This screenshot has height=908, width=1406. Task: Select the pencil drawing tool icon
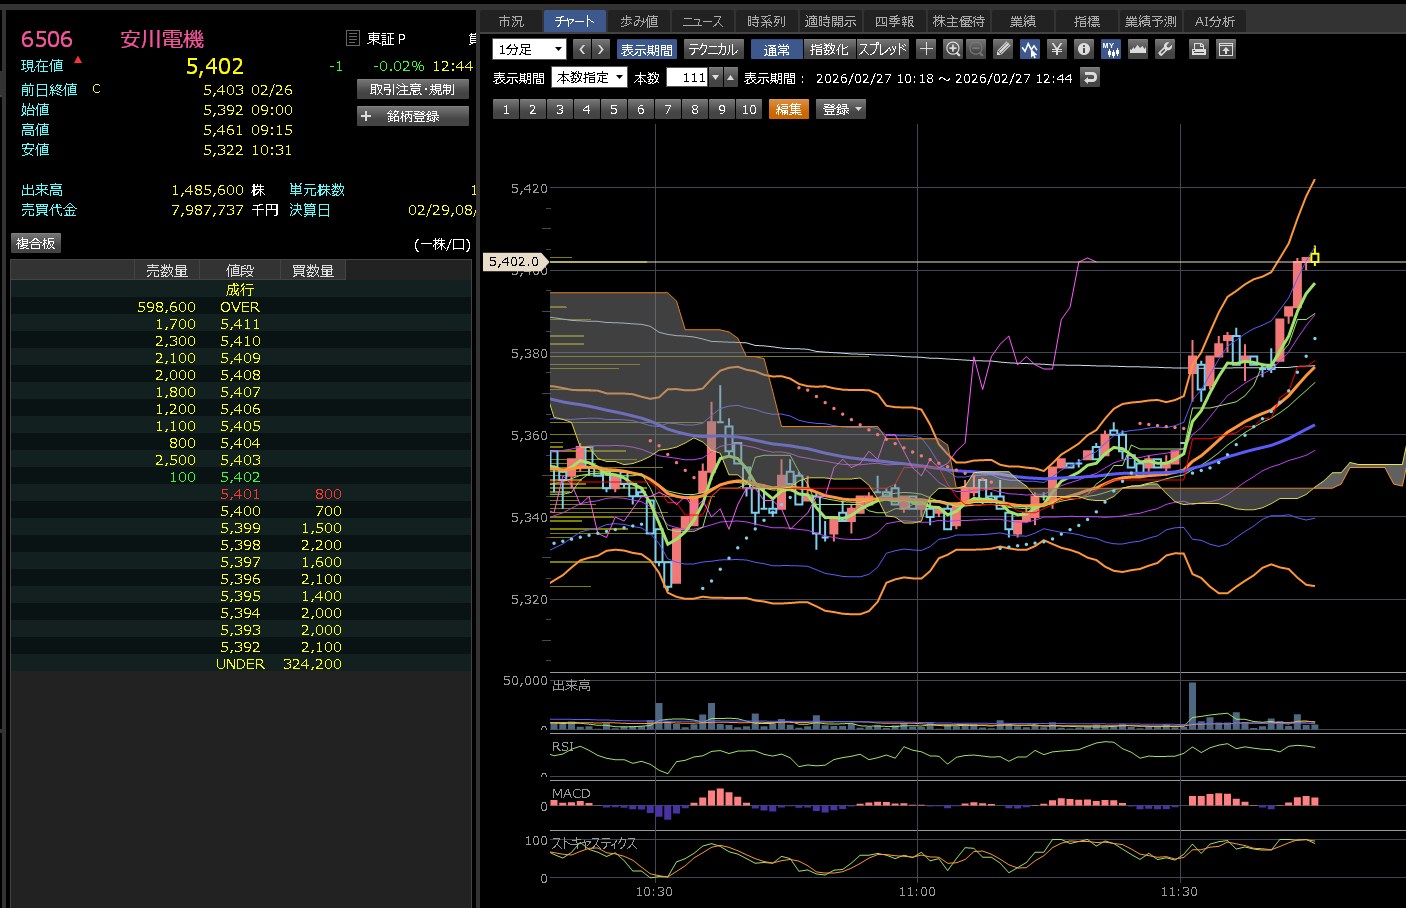(x=1003, y=49)
